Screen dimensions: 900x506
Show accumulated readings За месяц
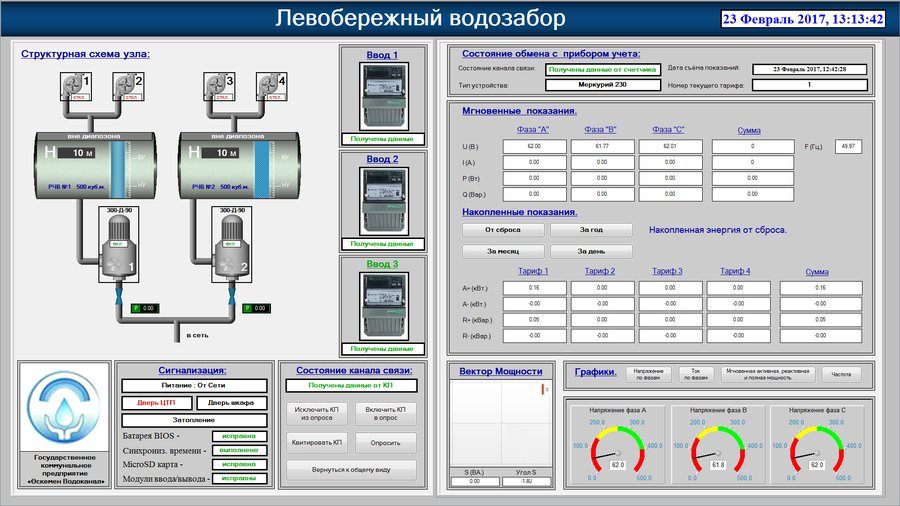pyautogui.click(x=503, y=251)
